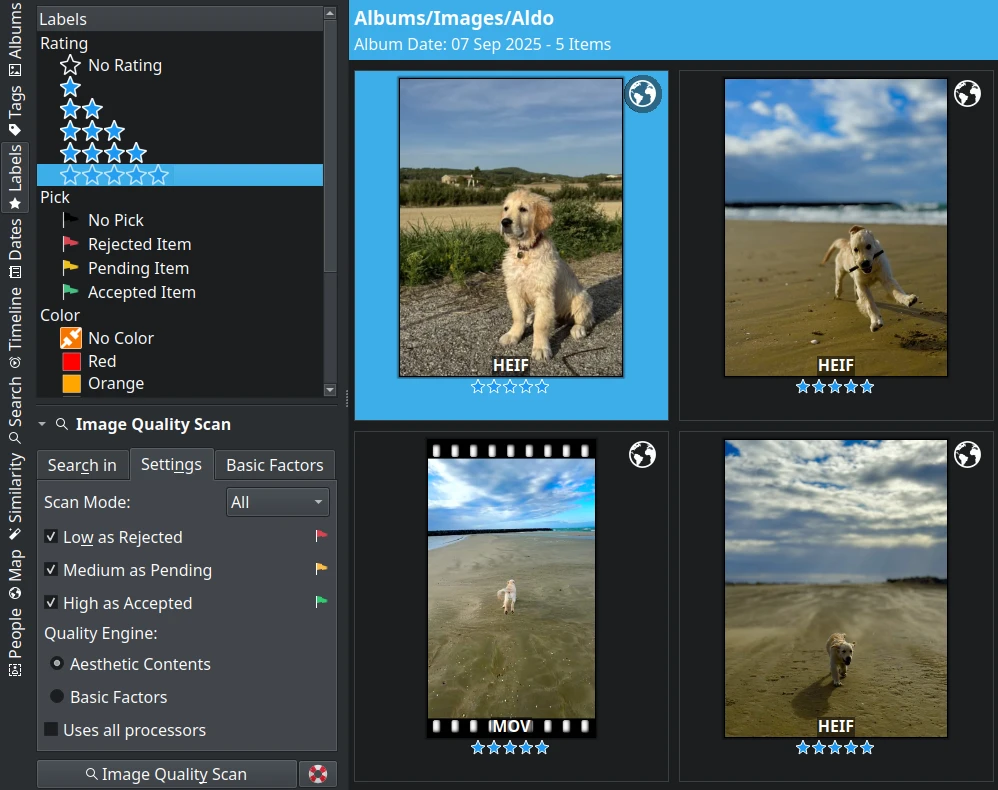This screenshot has height=790, width=998.
Task: Open the Scan Mode dropdown
Action: (x=277, y=502)
